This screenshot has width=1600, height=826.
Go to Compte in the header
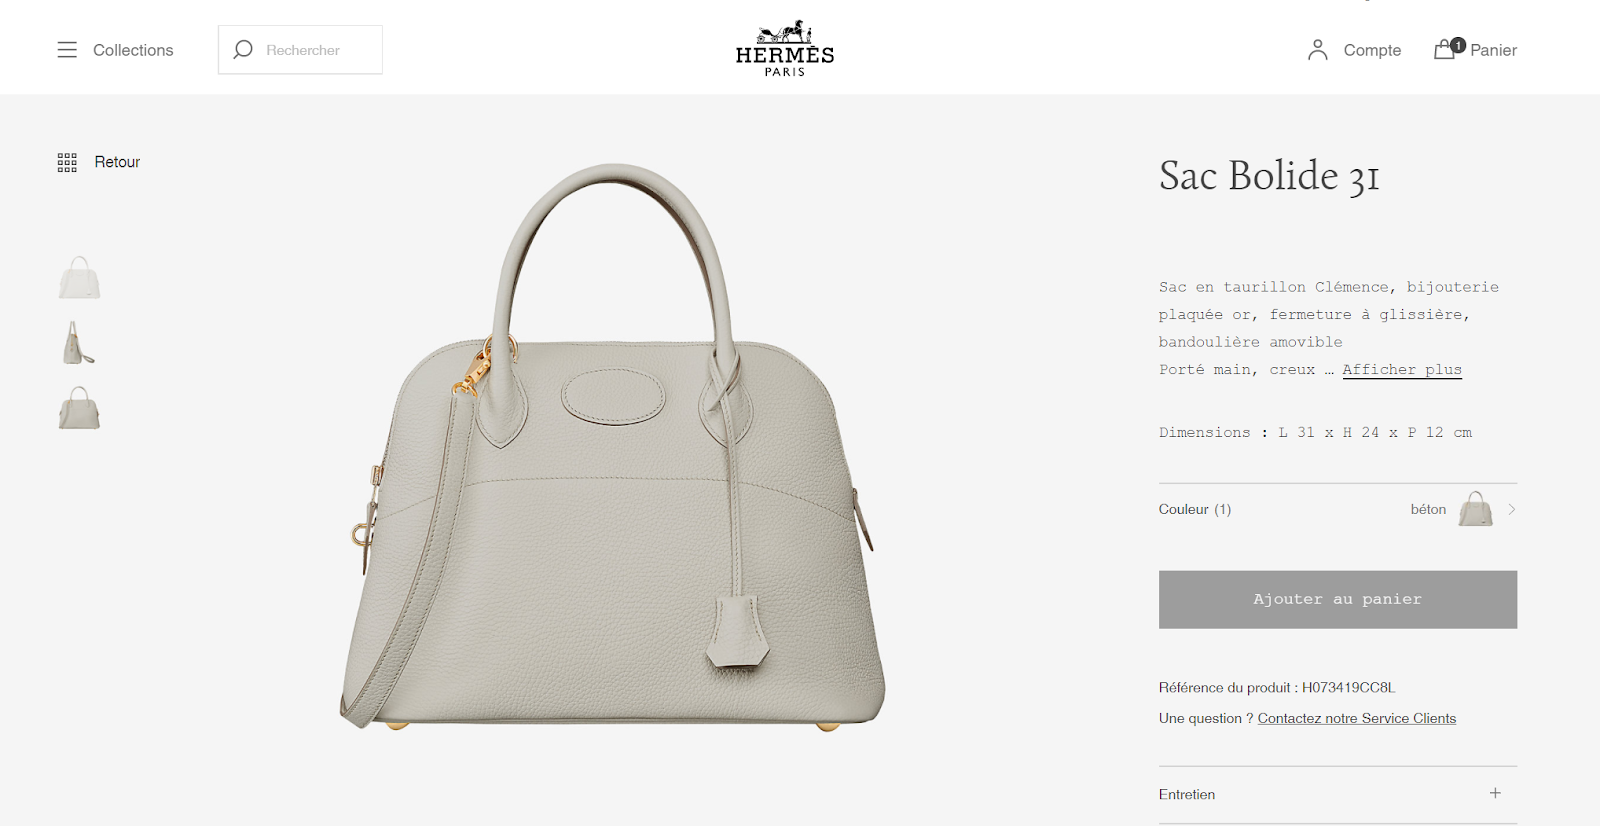click(x=1372, y=50)
